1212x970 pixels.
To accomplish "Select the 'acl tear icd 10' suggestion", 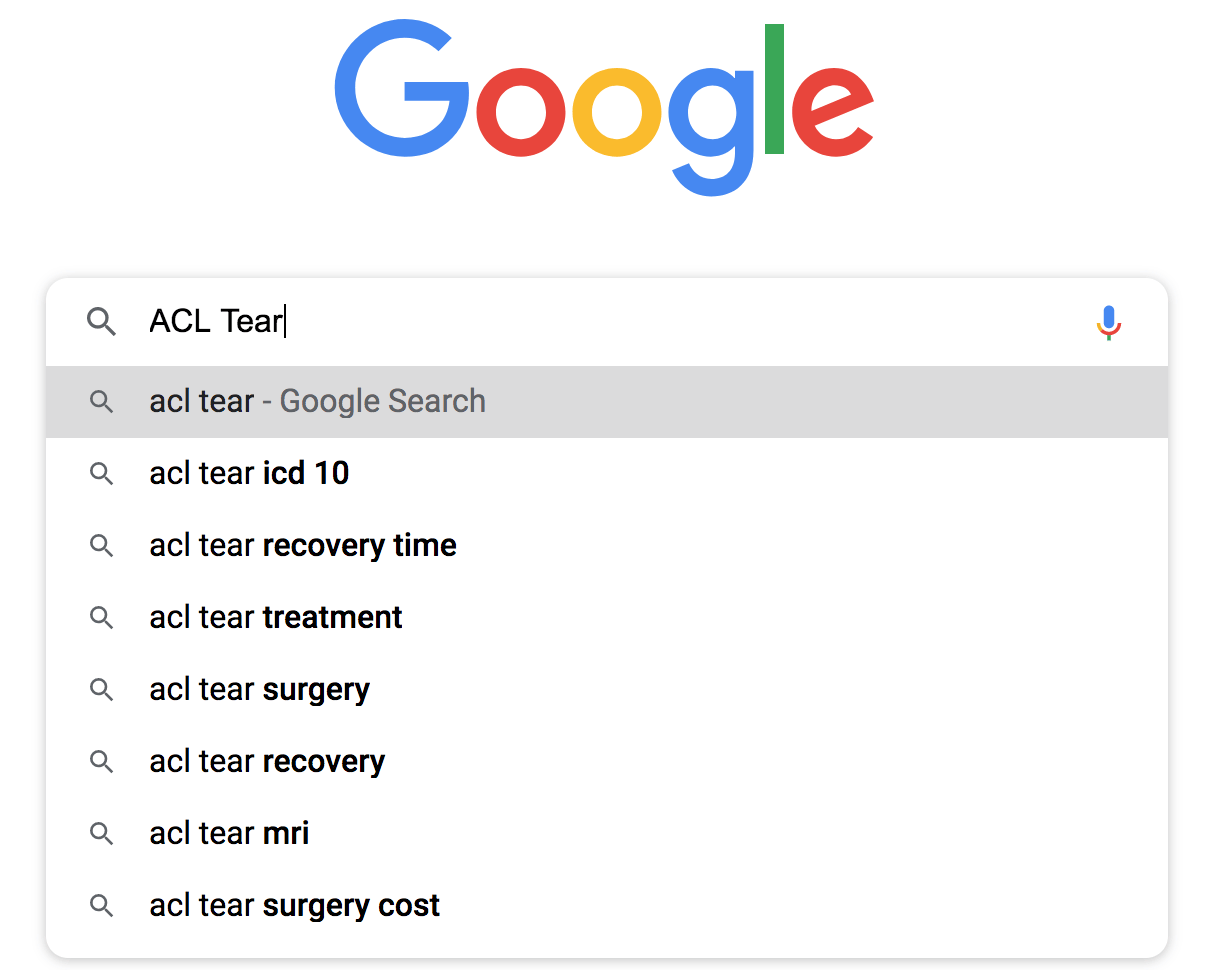I will click(x=249, y=473).
